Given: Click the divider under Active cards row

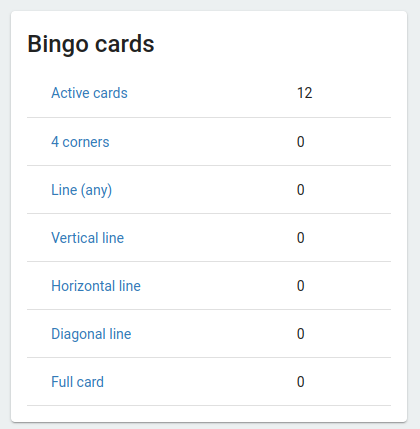Looking at the screenshot, I should pos(209,117).
